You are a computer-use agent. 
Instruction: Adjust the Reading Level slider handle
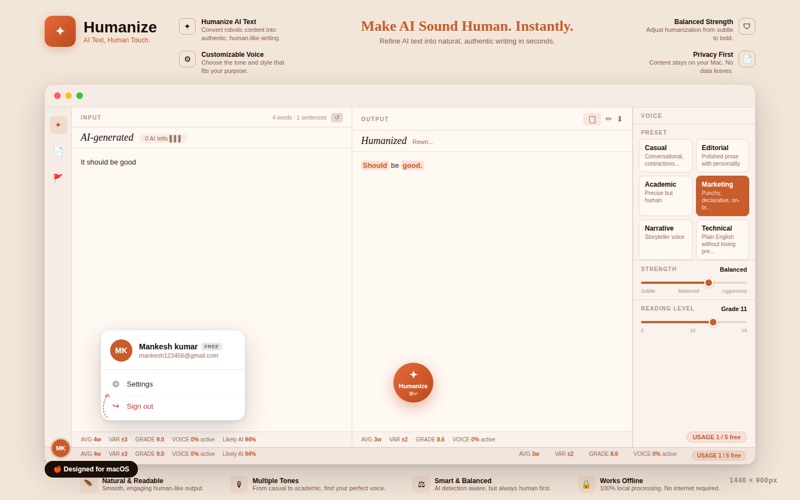tap(713, 322)
